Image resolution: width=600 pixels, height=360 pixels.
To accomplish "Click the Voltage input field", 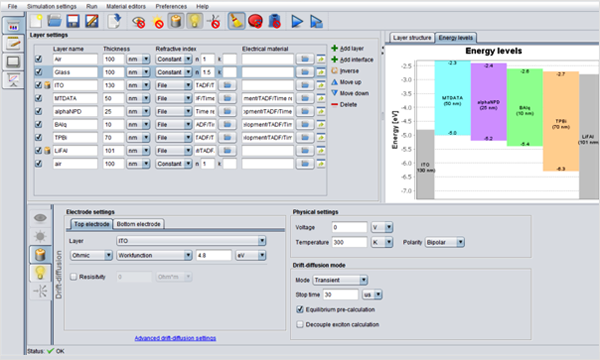I will pos(349,227).
